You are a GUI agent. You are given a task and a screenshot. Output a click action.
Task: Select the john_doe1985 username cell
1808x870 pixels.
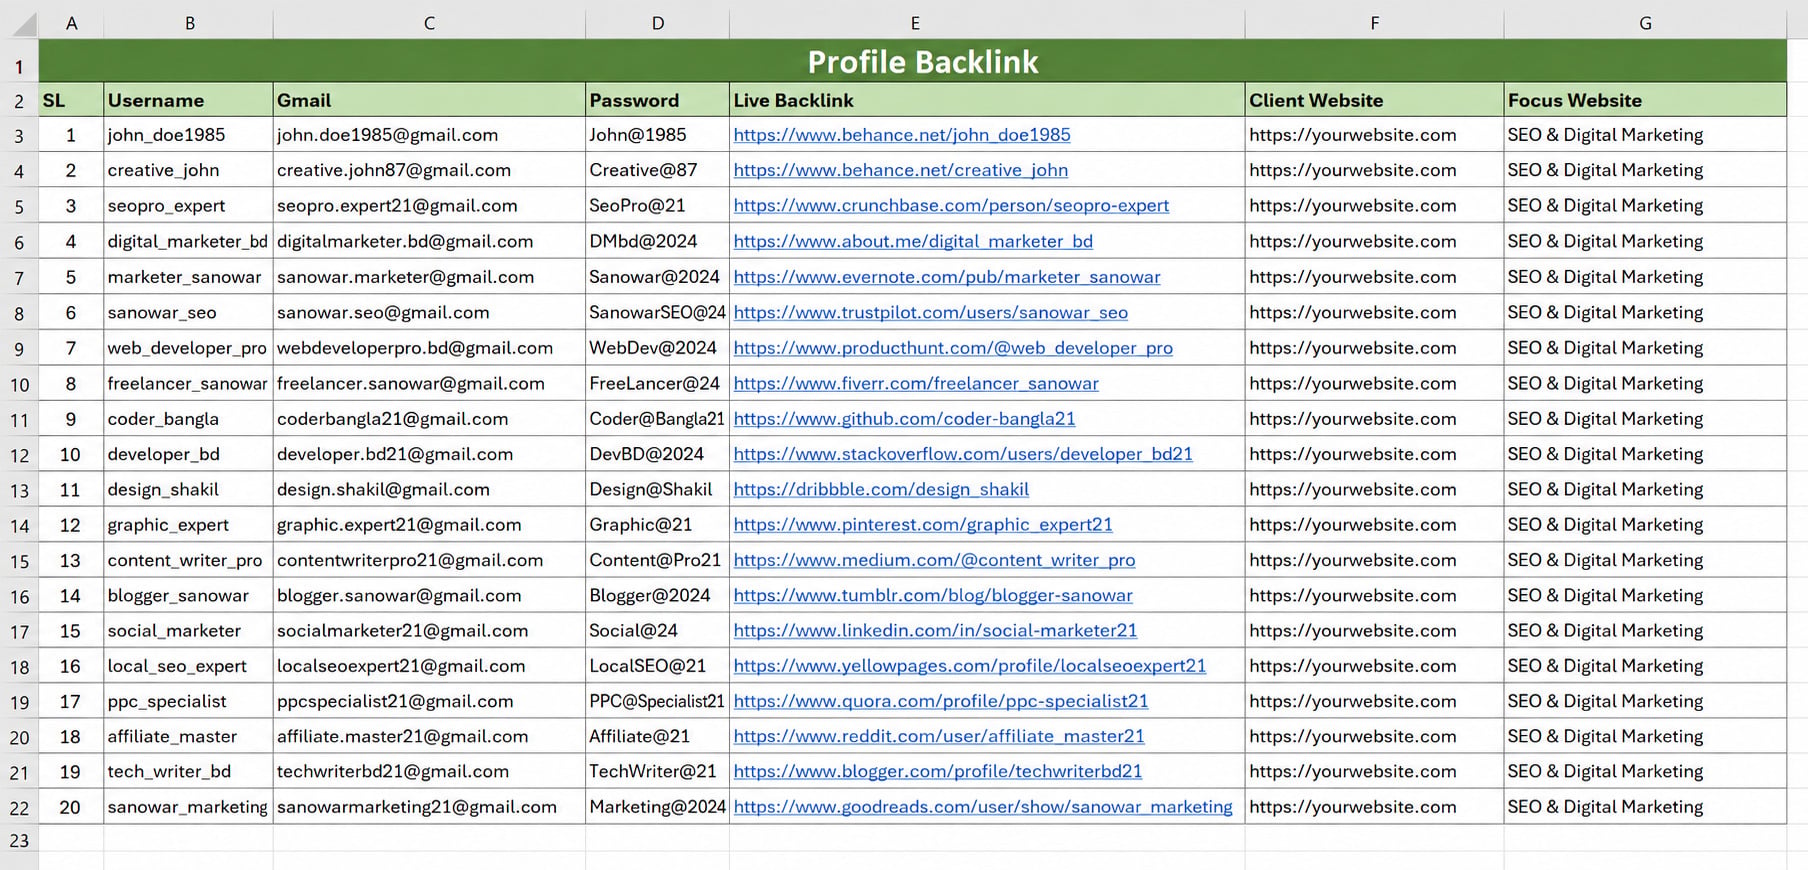[189, 135]
